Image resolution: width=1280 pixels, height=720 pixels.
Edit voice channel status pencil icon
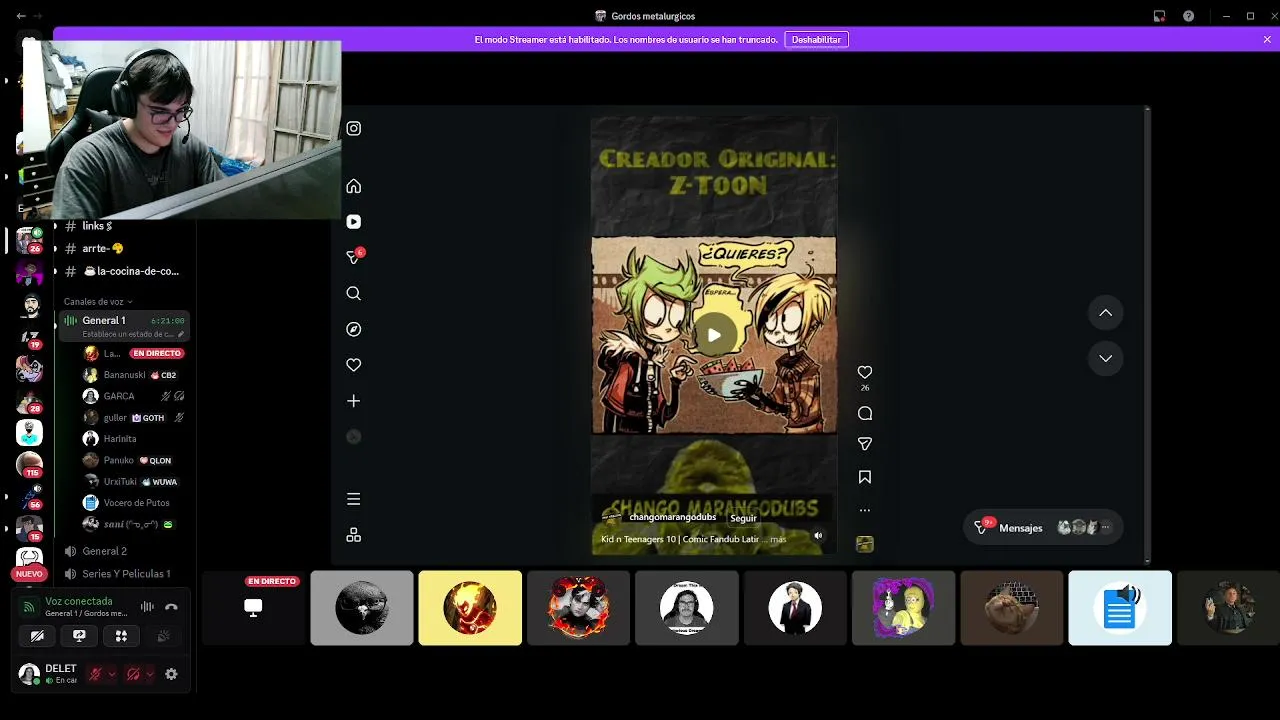click(x=181, y=334)
